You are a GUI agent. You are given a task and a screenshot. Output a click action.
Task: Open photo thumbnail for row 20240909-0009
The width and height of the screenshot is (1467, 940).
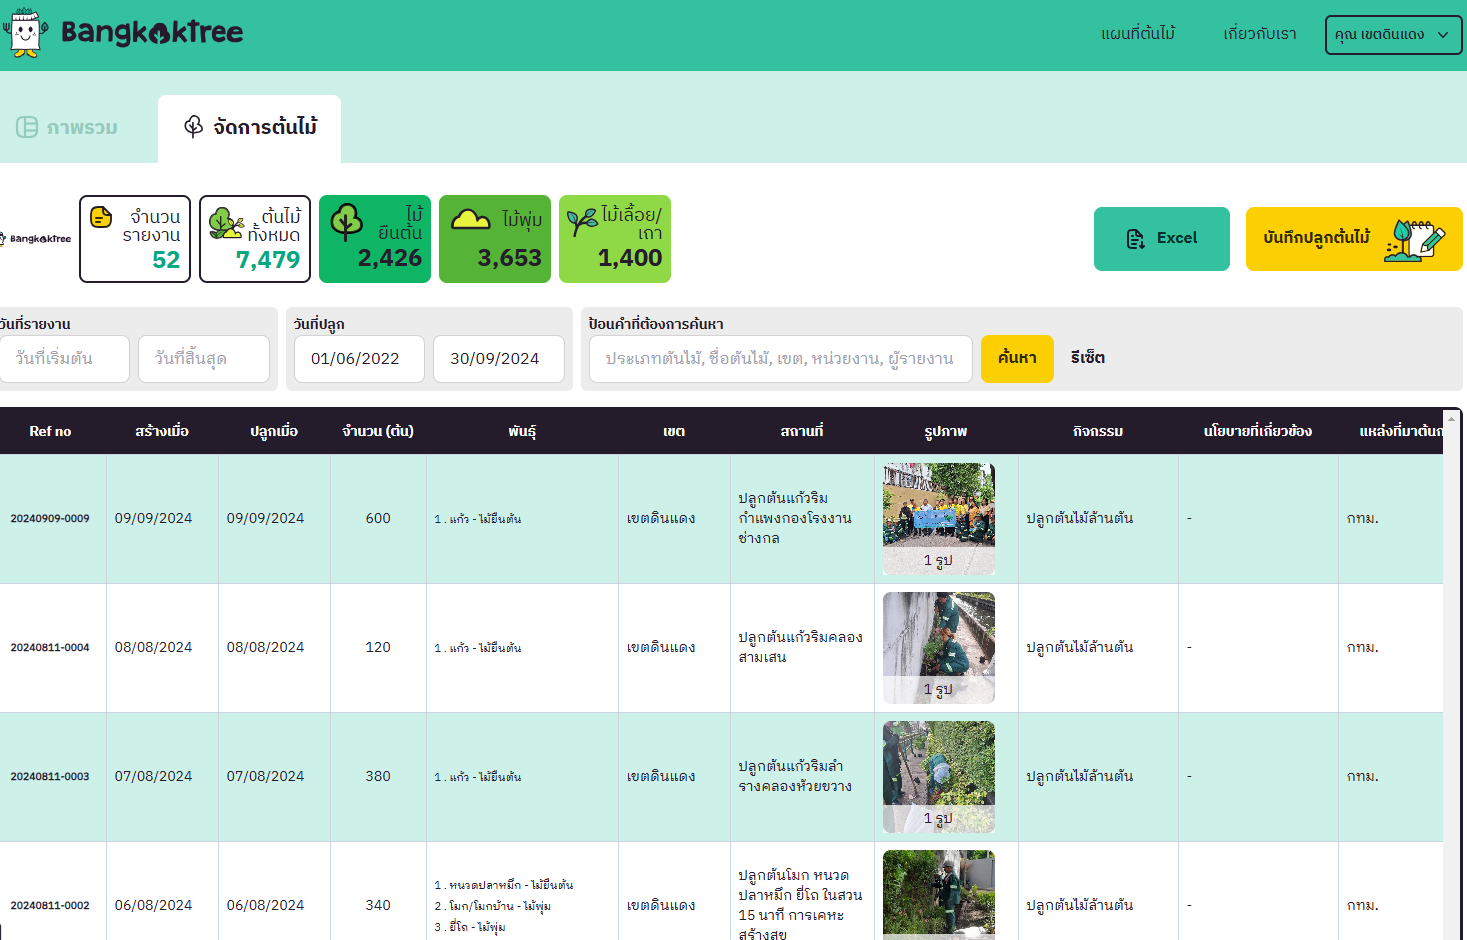939,519
